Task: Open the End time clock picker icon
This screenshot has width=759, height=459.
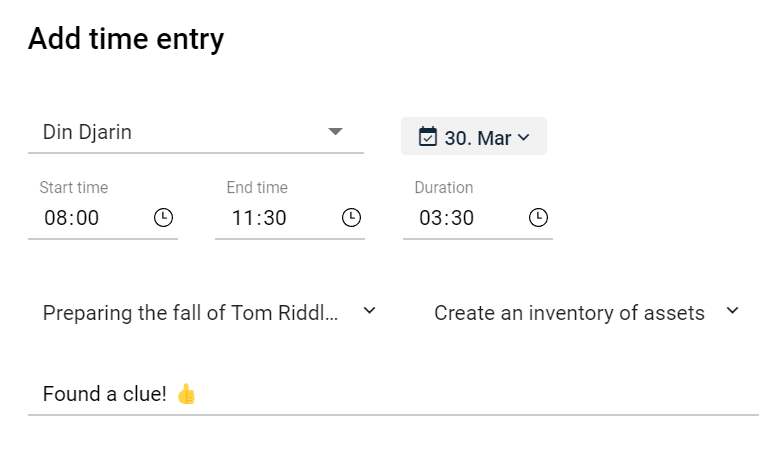Action: click(351, 217)
